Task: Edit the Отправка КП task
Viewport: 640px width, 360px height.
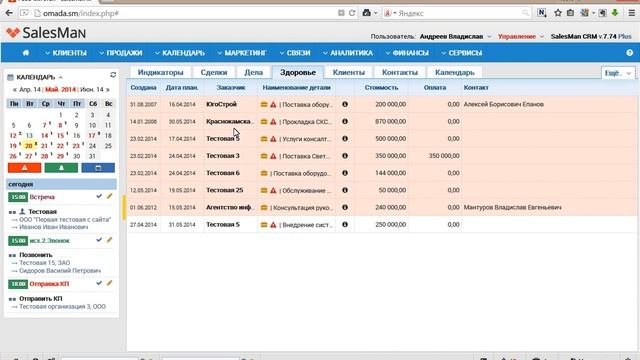Action: (x=109, y=283)
